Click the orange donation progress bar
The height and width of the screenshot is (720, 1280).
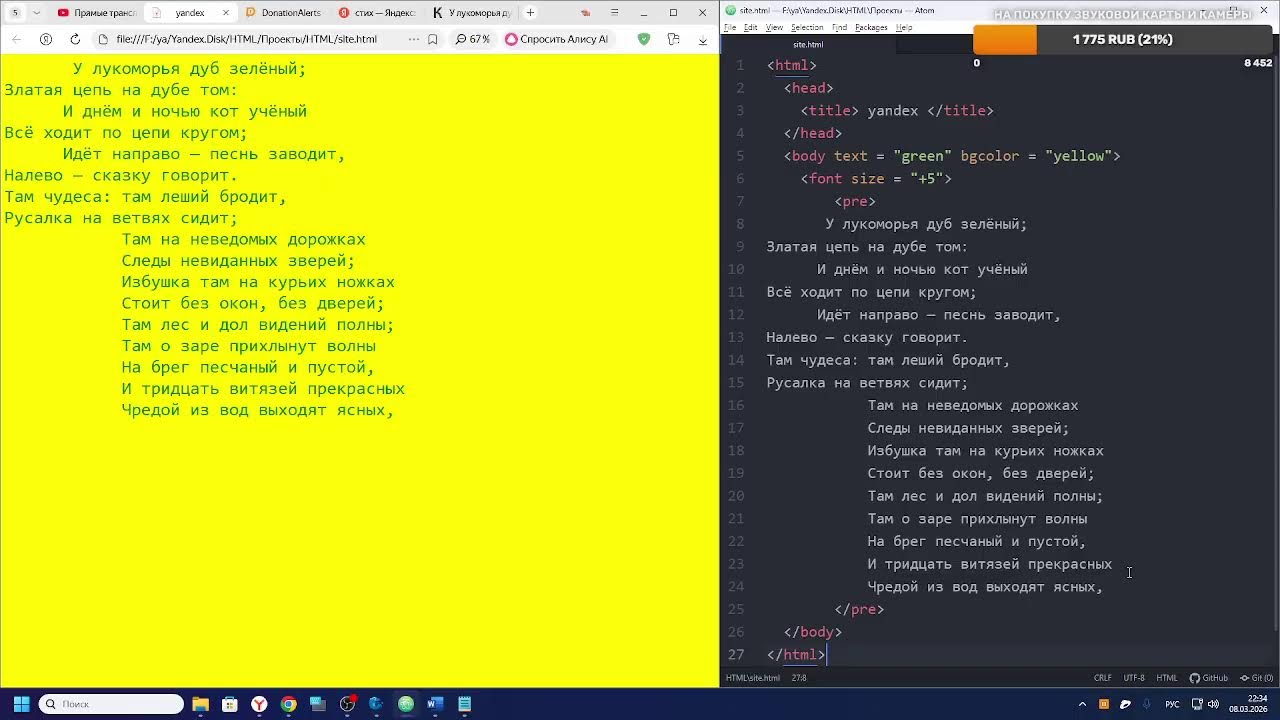(1005, 39)
